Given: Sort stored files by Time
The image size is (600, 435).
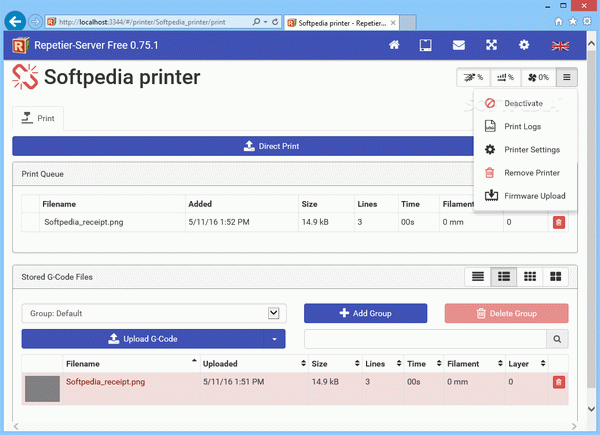Looking at the screenshot, I should pyautogui.click(x=424, y=363).
